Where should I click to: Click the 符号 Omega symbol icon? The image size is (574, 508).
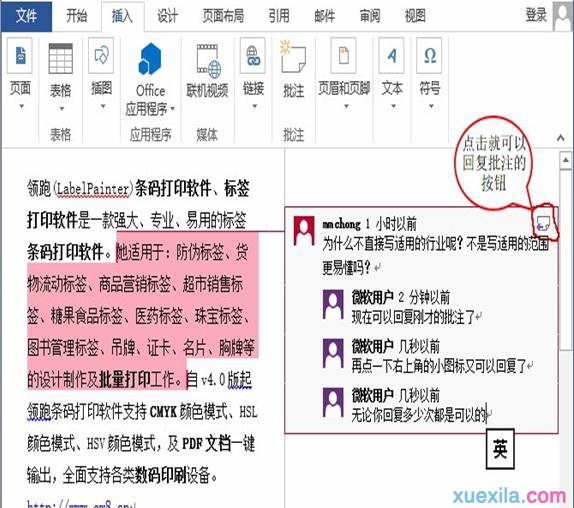coord(429,56)
